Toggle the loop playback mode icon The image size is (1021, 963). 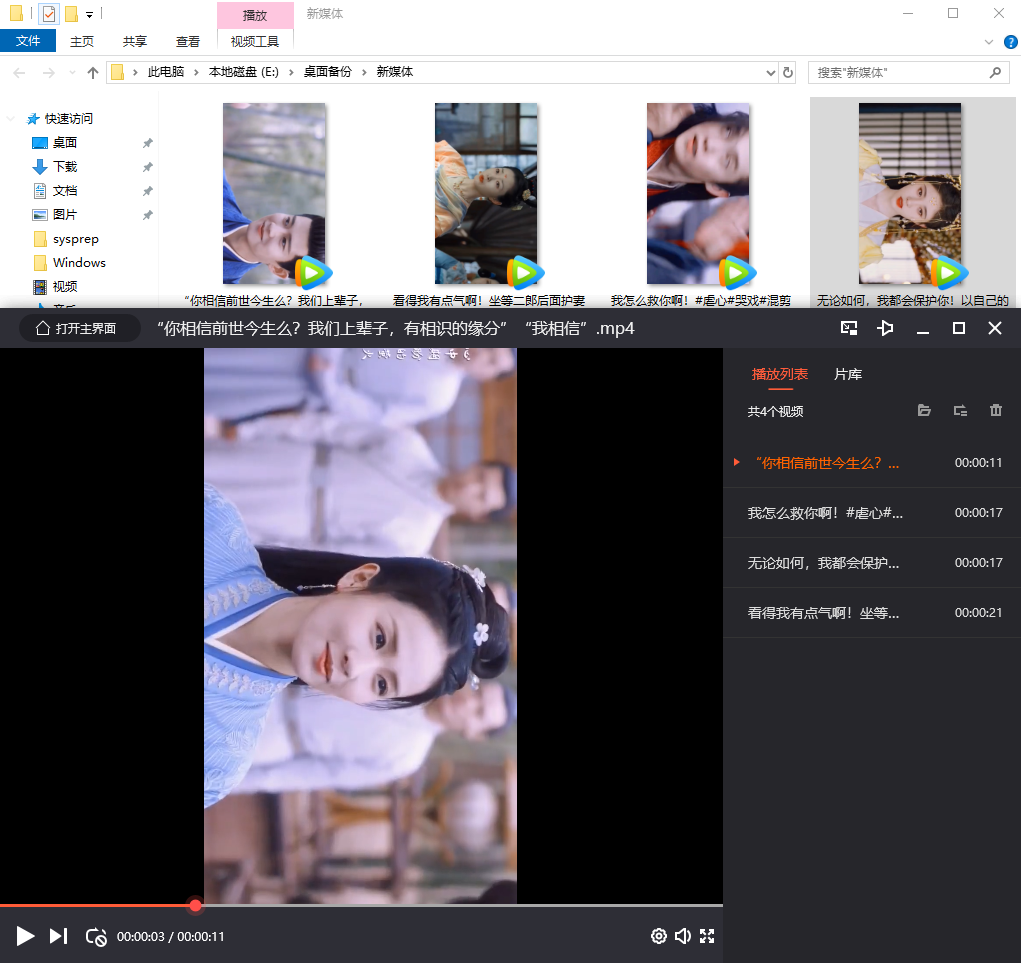(x=96, y=937)
